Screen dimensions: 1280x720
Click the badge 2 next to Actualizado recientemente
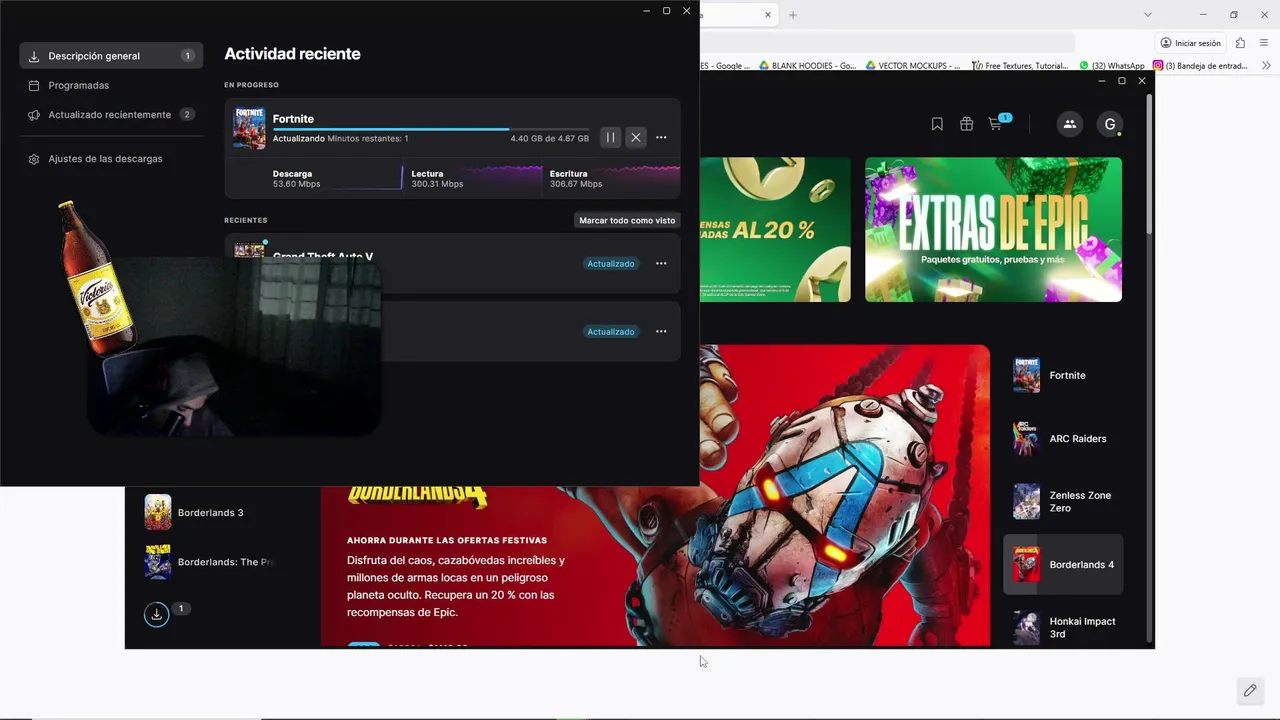(187, 114)
